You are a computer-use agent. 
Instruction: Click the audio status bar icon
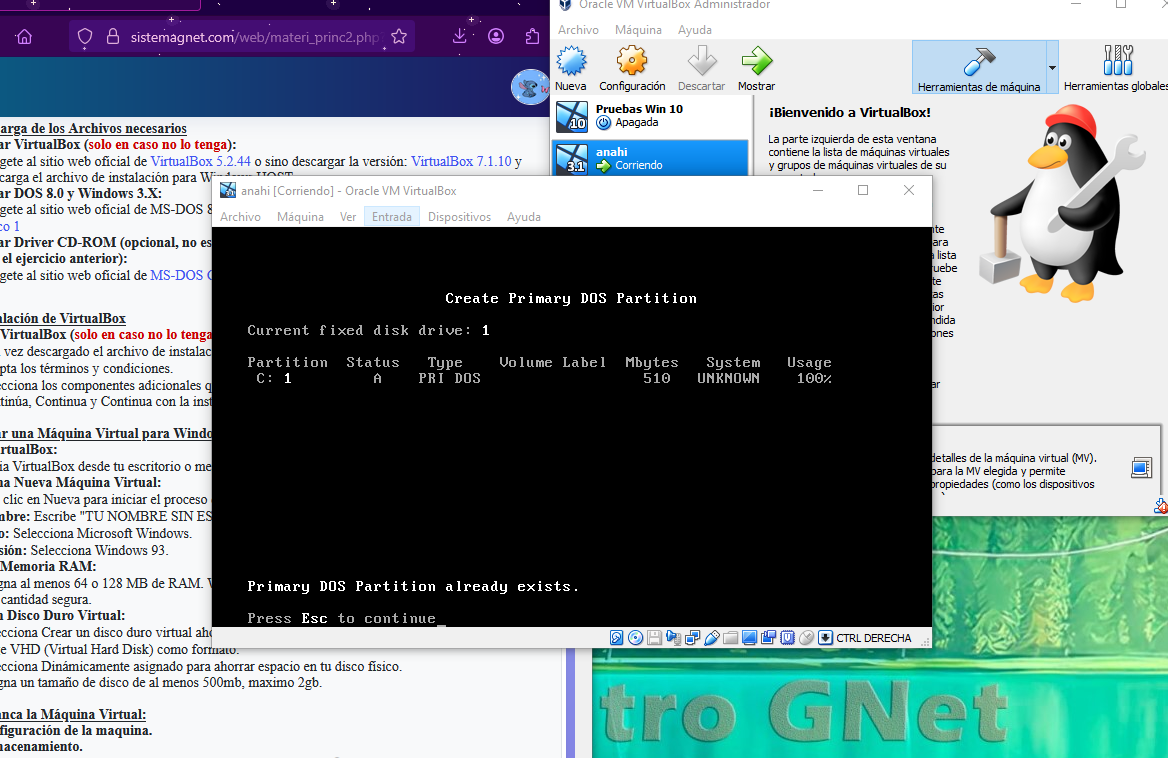[673, 638]
